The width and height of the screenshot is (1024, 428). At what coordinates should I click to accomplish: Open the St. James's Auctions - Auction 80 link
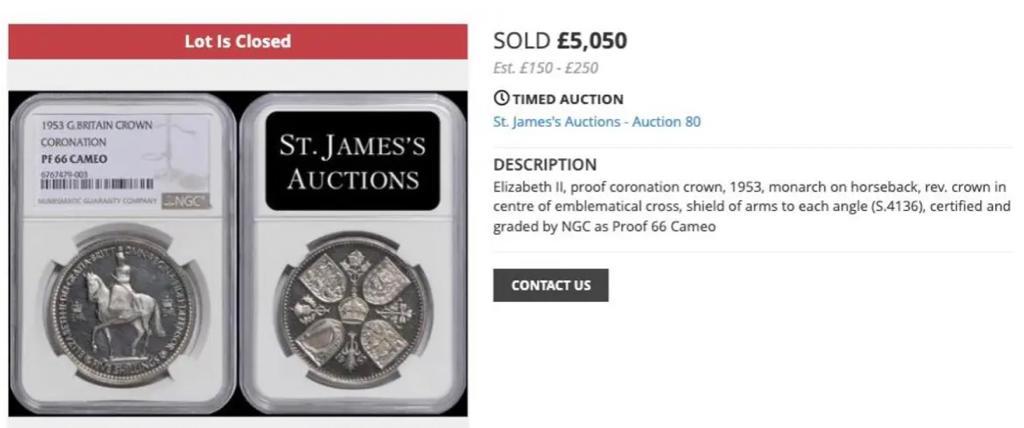597,122
